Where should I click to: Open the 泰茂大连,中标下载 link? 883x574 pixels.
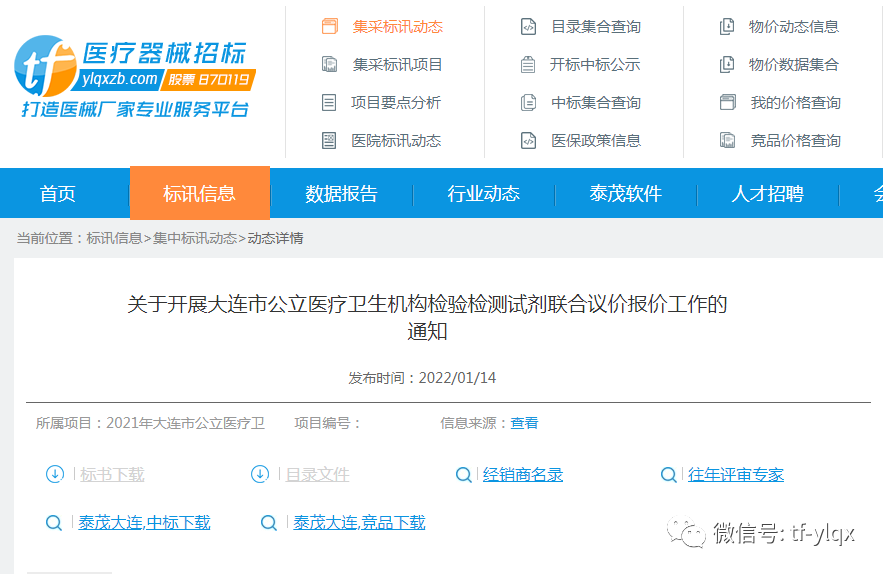coord(144,522)
